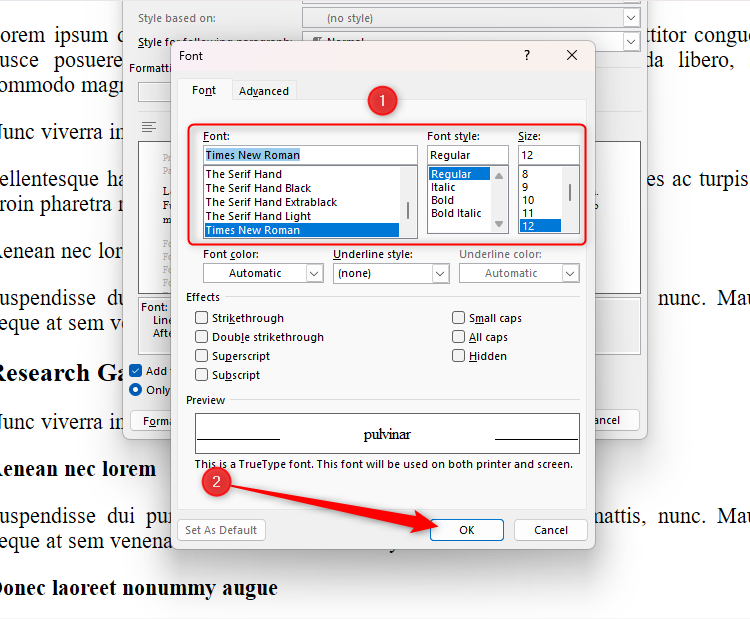
Task: Select the Font tab
Action: coord(204,90)
